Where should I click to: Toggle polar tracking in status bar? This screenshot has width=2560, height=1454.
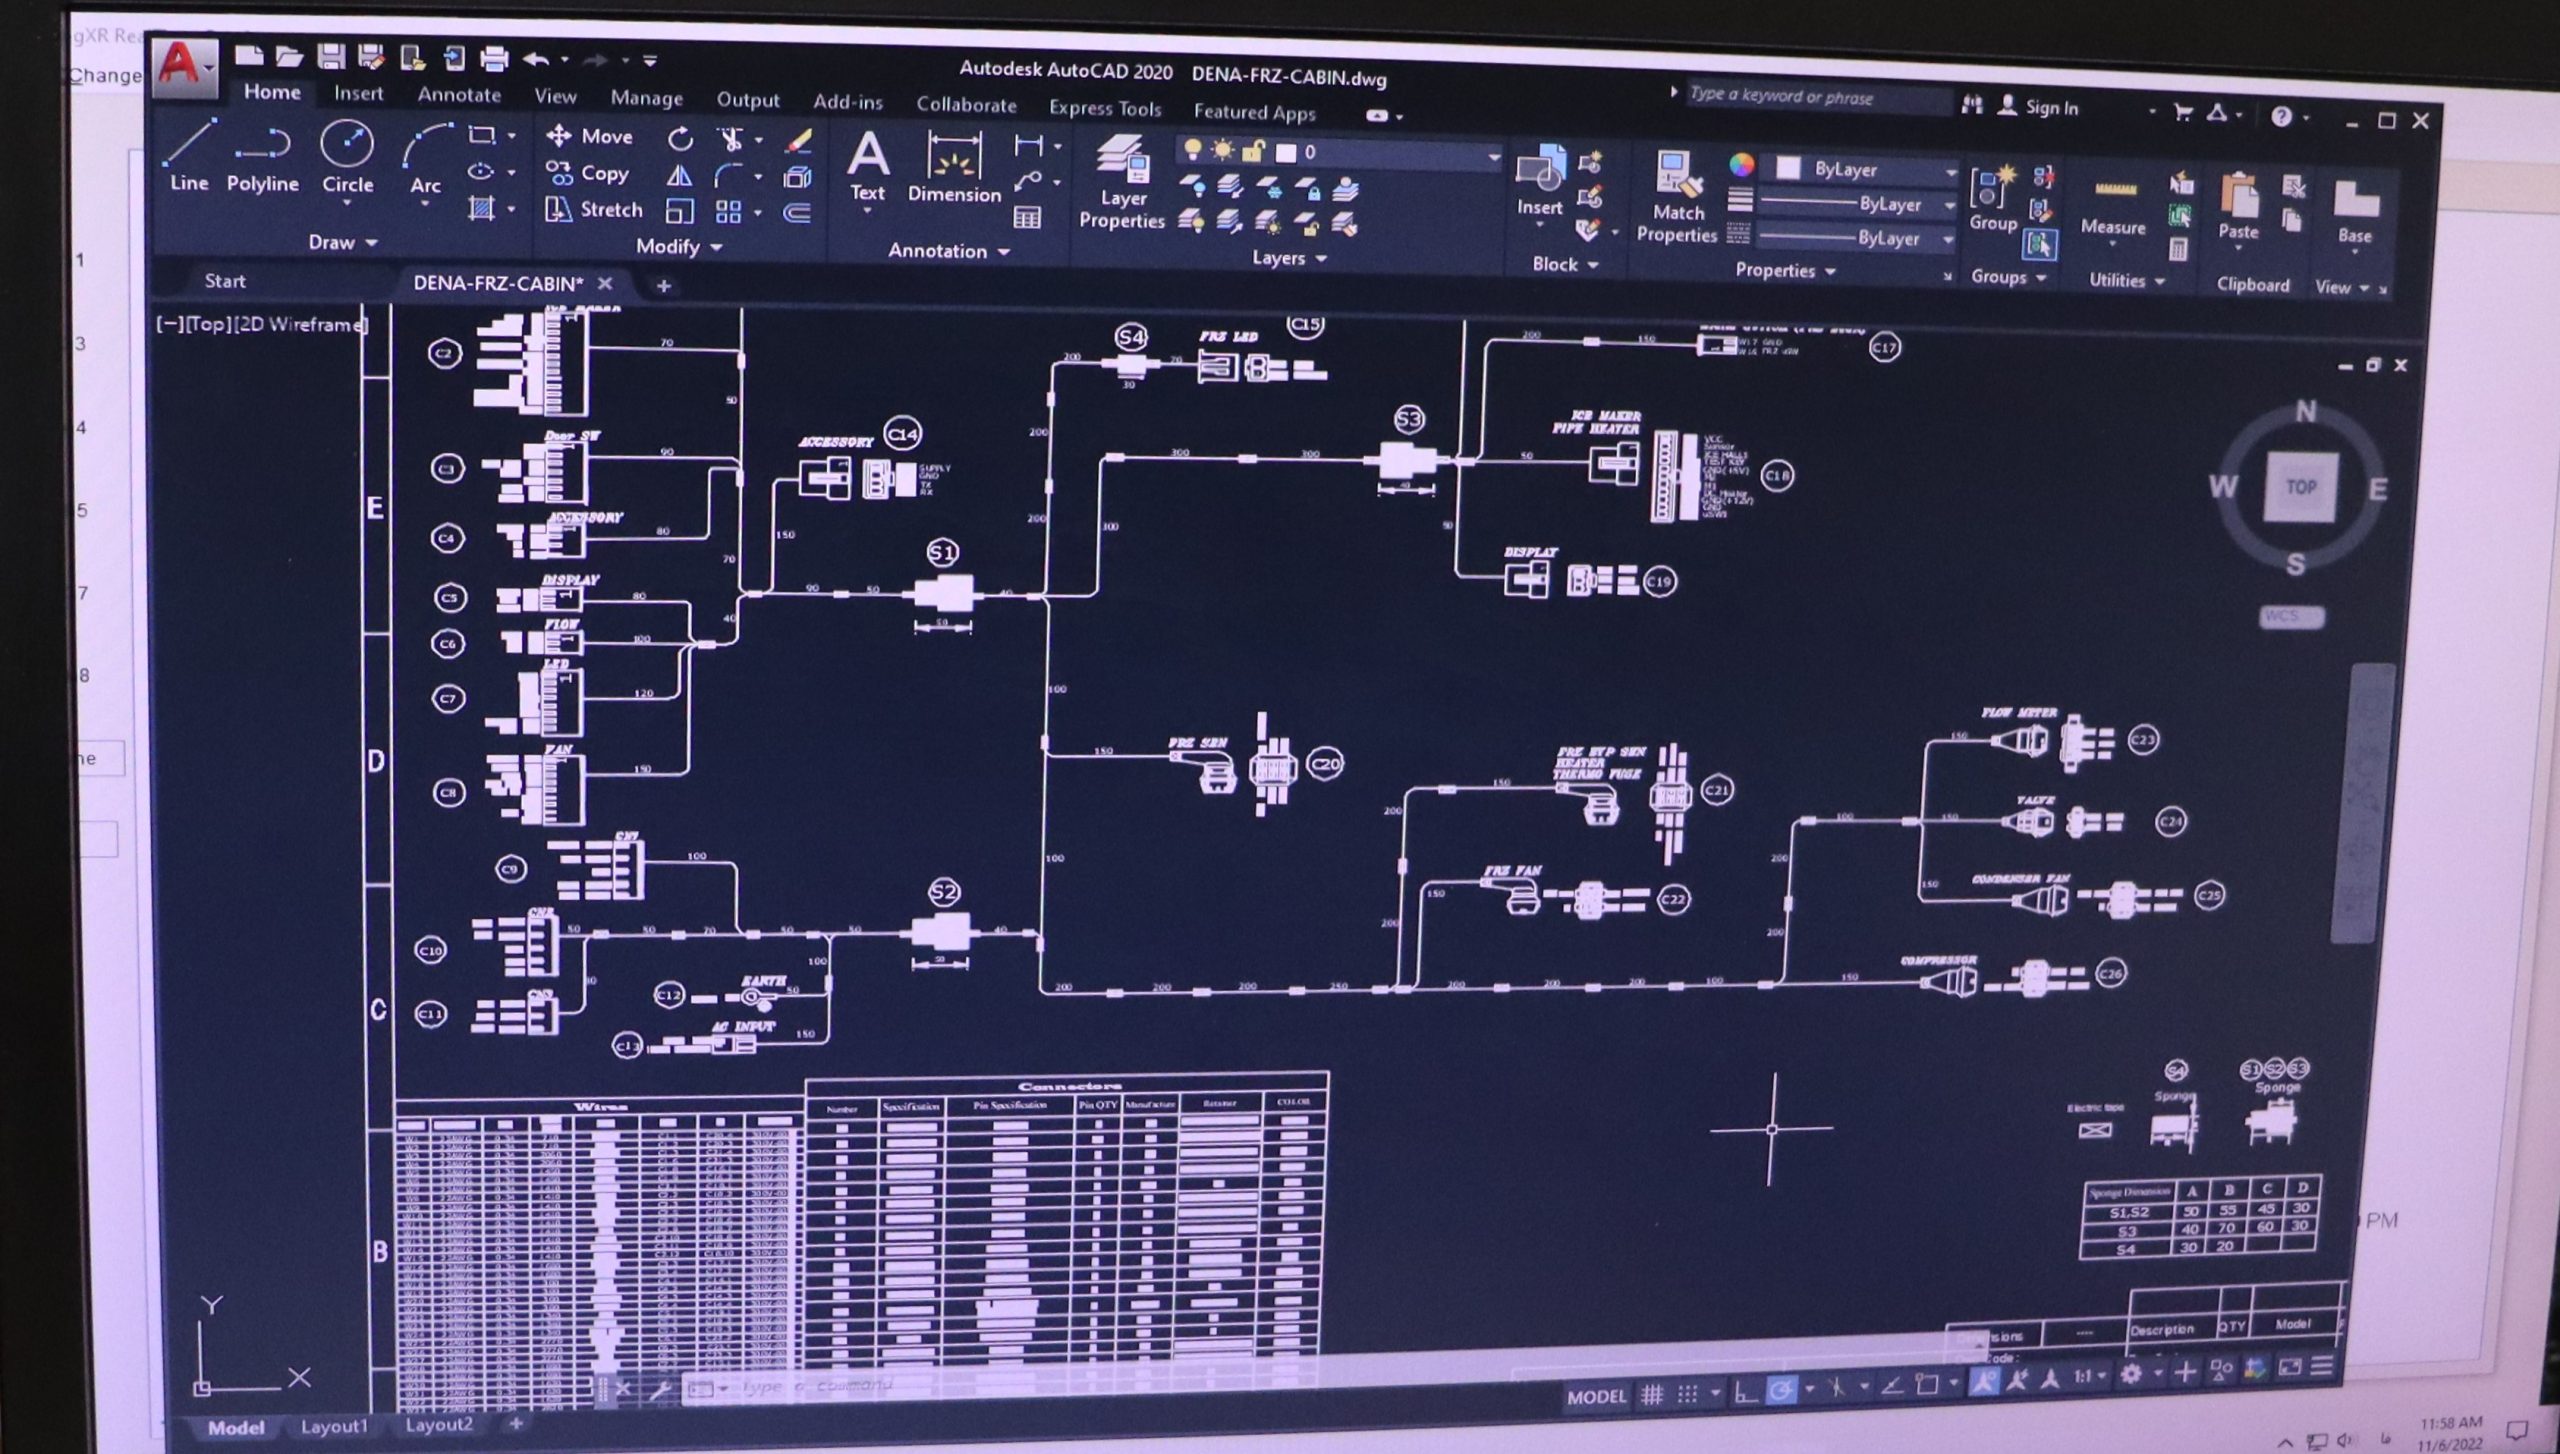1781,1390
